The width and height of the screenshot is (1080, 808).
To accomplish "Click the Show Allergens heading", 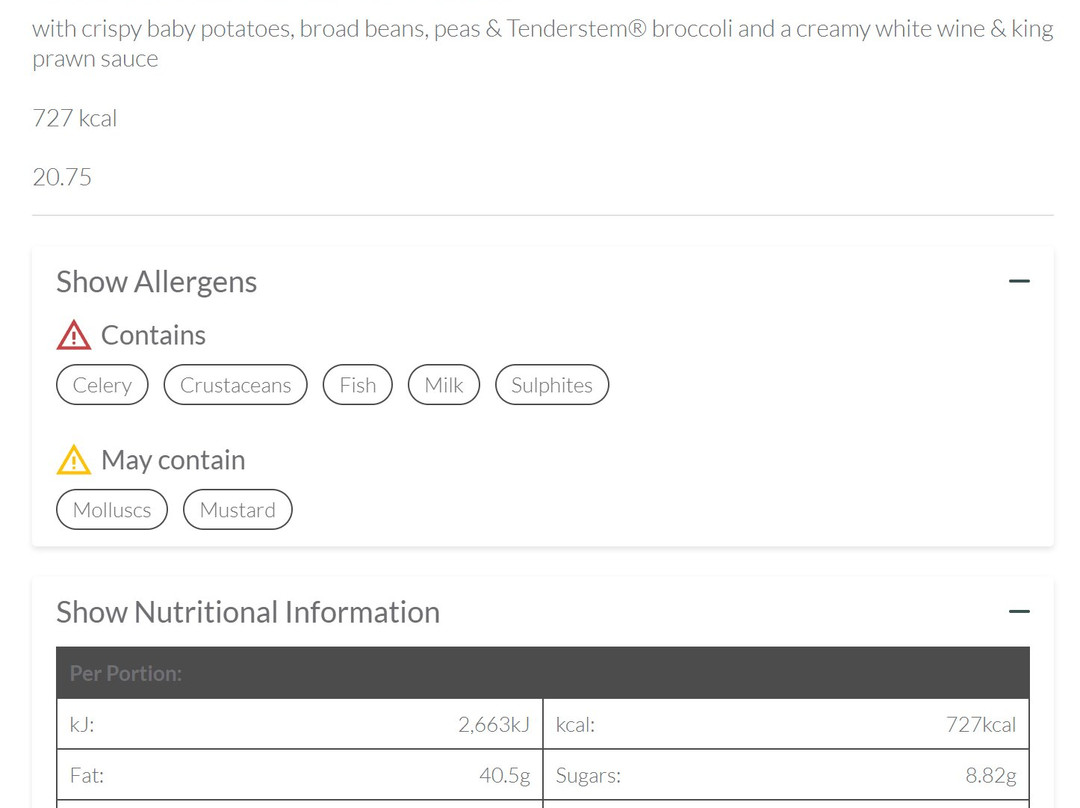I will [x=157, y=282].
